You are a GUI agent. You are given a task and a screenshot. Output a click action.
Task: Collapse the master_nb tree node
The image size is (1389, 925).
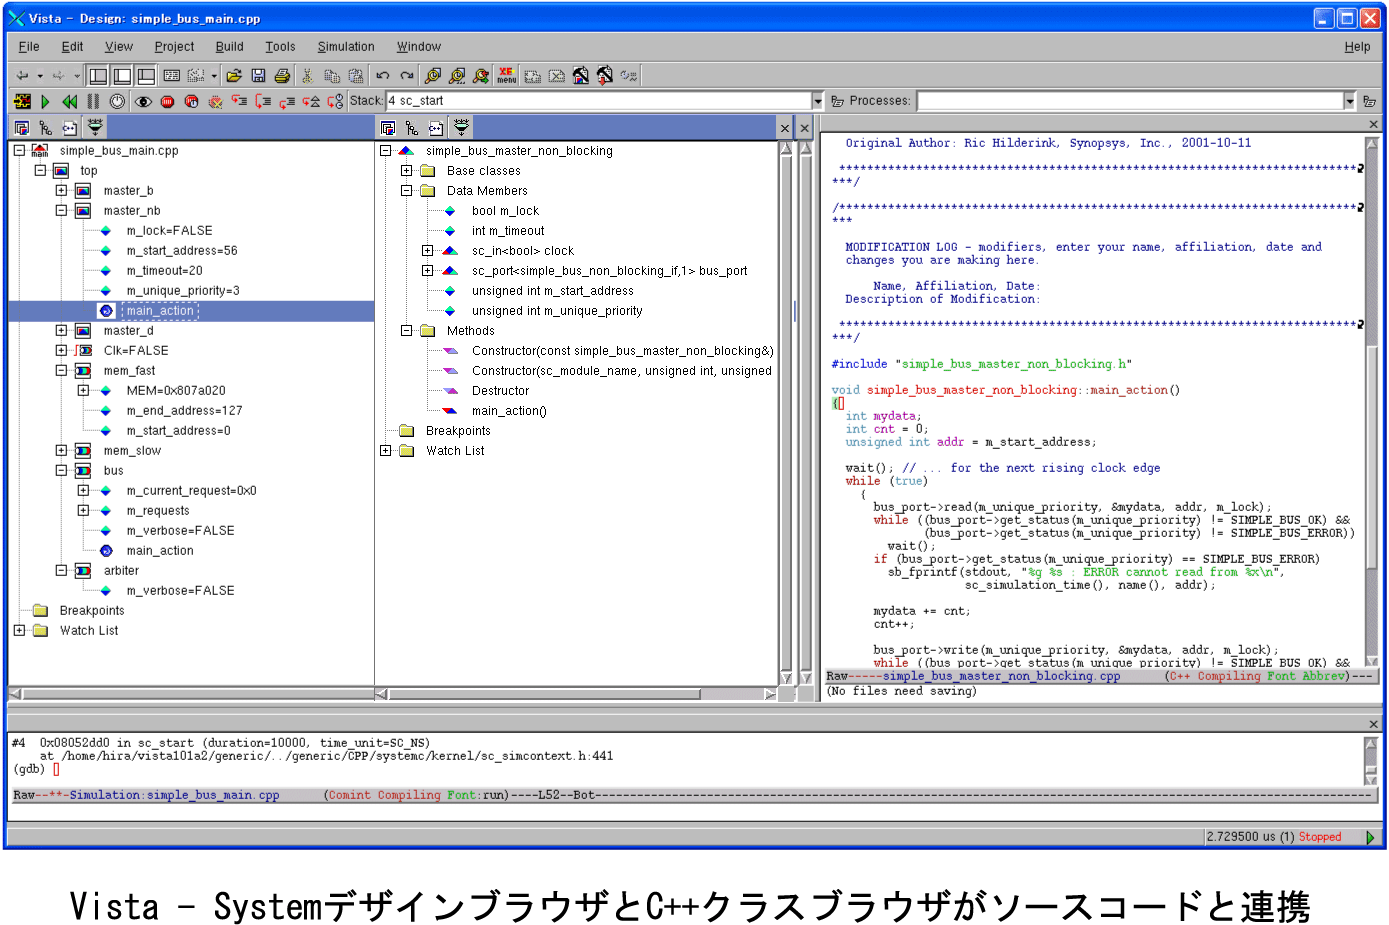[x=61, y=210]
